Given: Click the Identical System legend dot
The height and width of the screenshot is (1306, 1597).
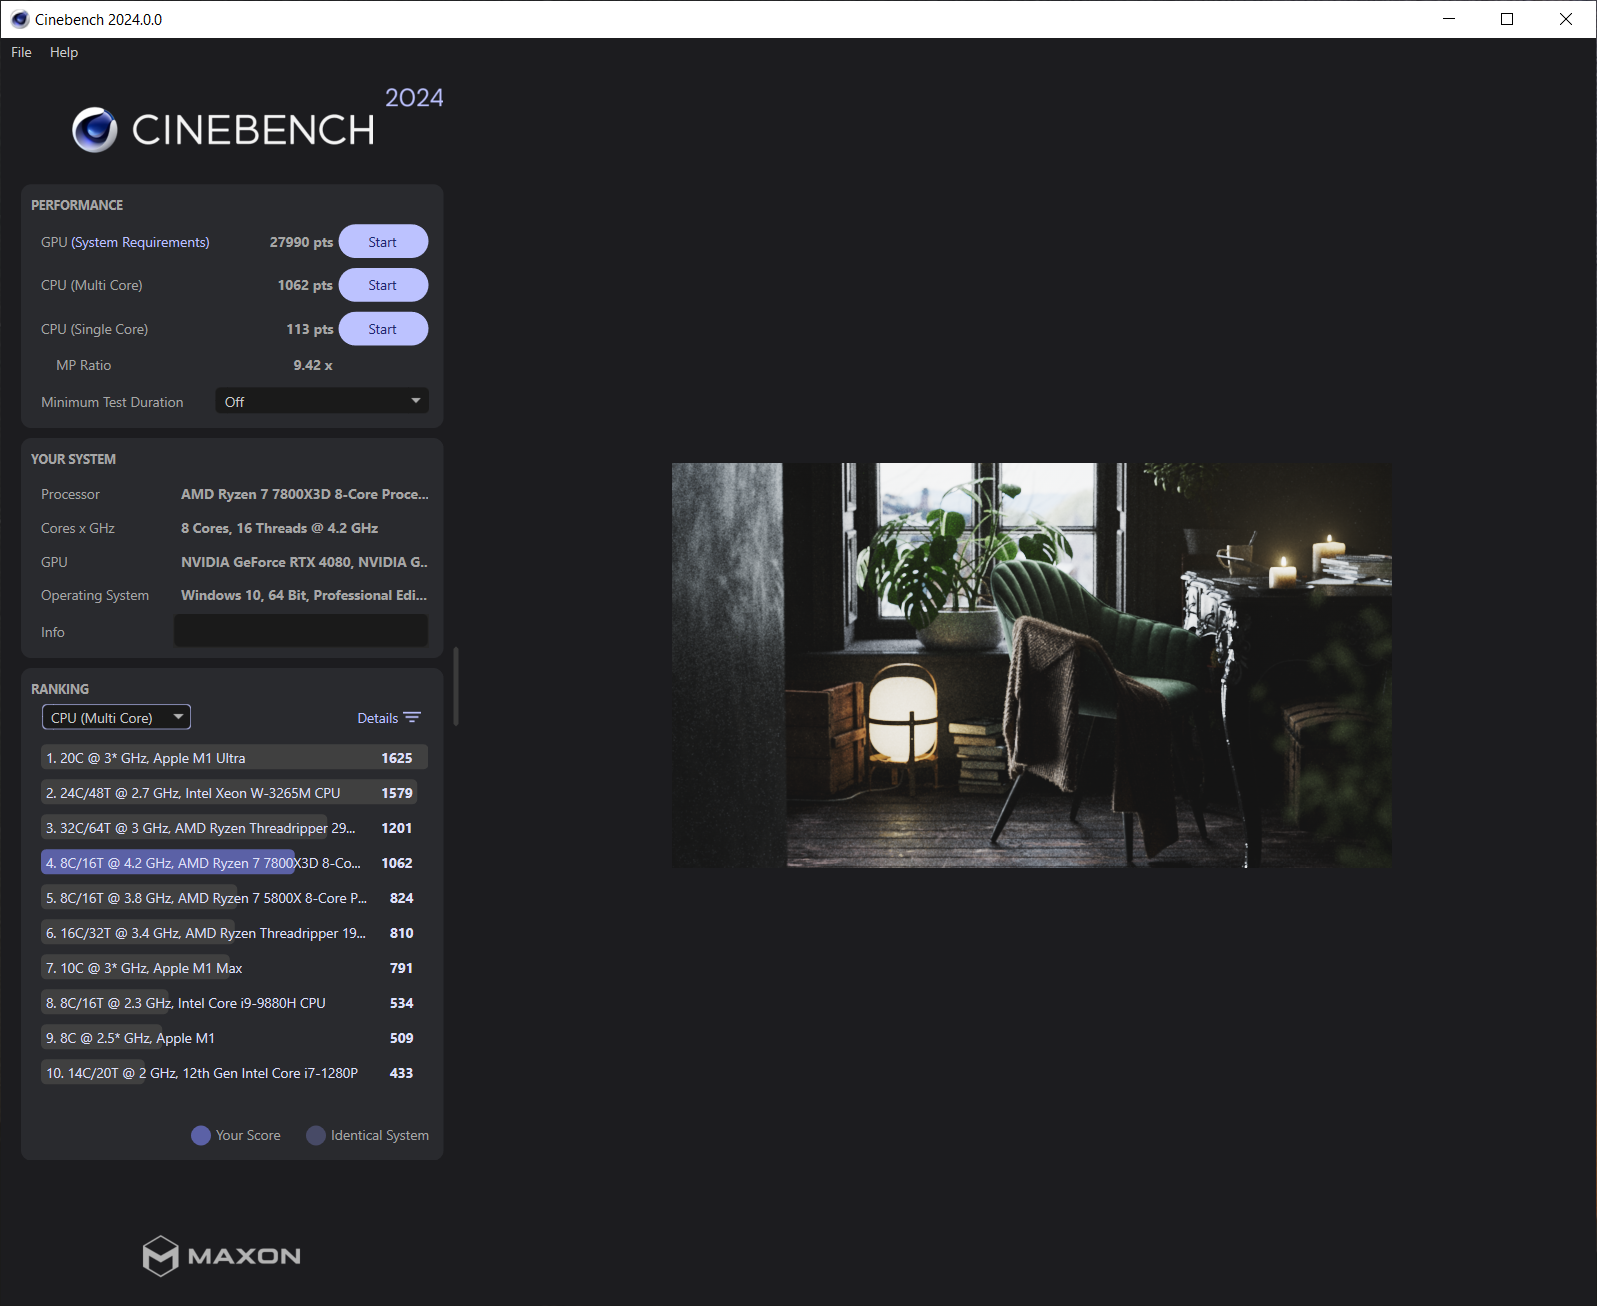Looking at the screenshot, I should pyautogui.click(x=316, y=1136).
